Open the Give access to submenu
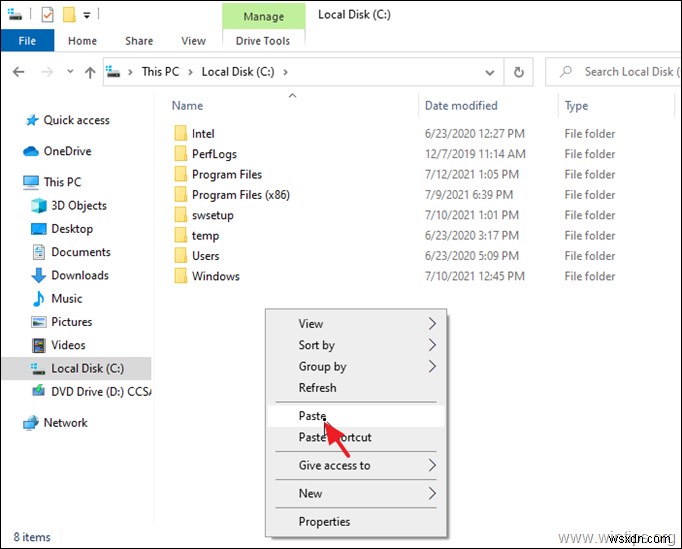682x549 pixels. coord(356,465)
